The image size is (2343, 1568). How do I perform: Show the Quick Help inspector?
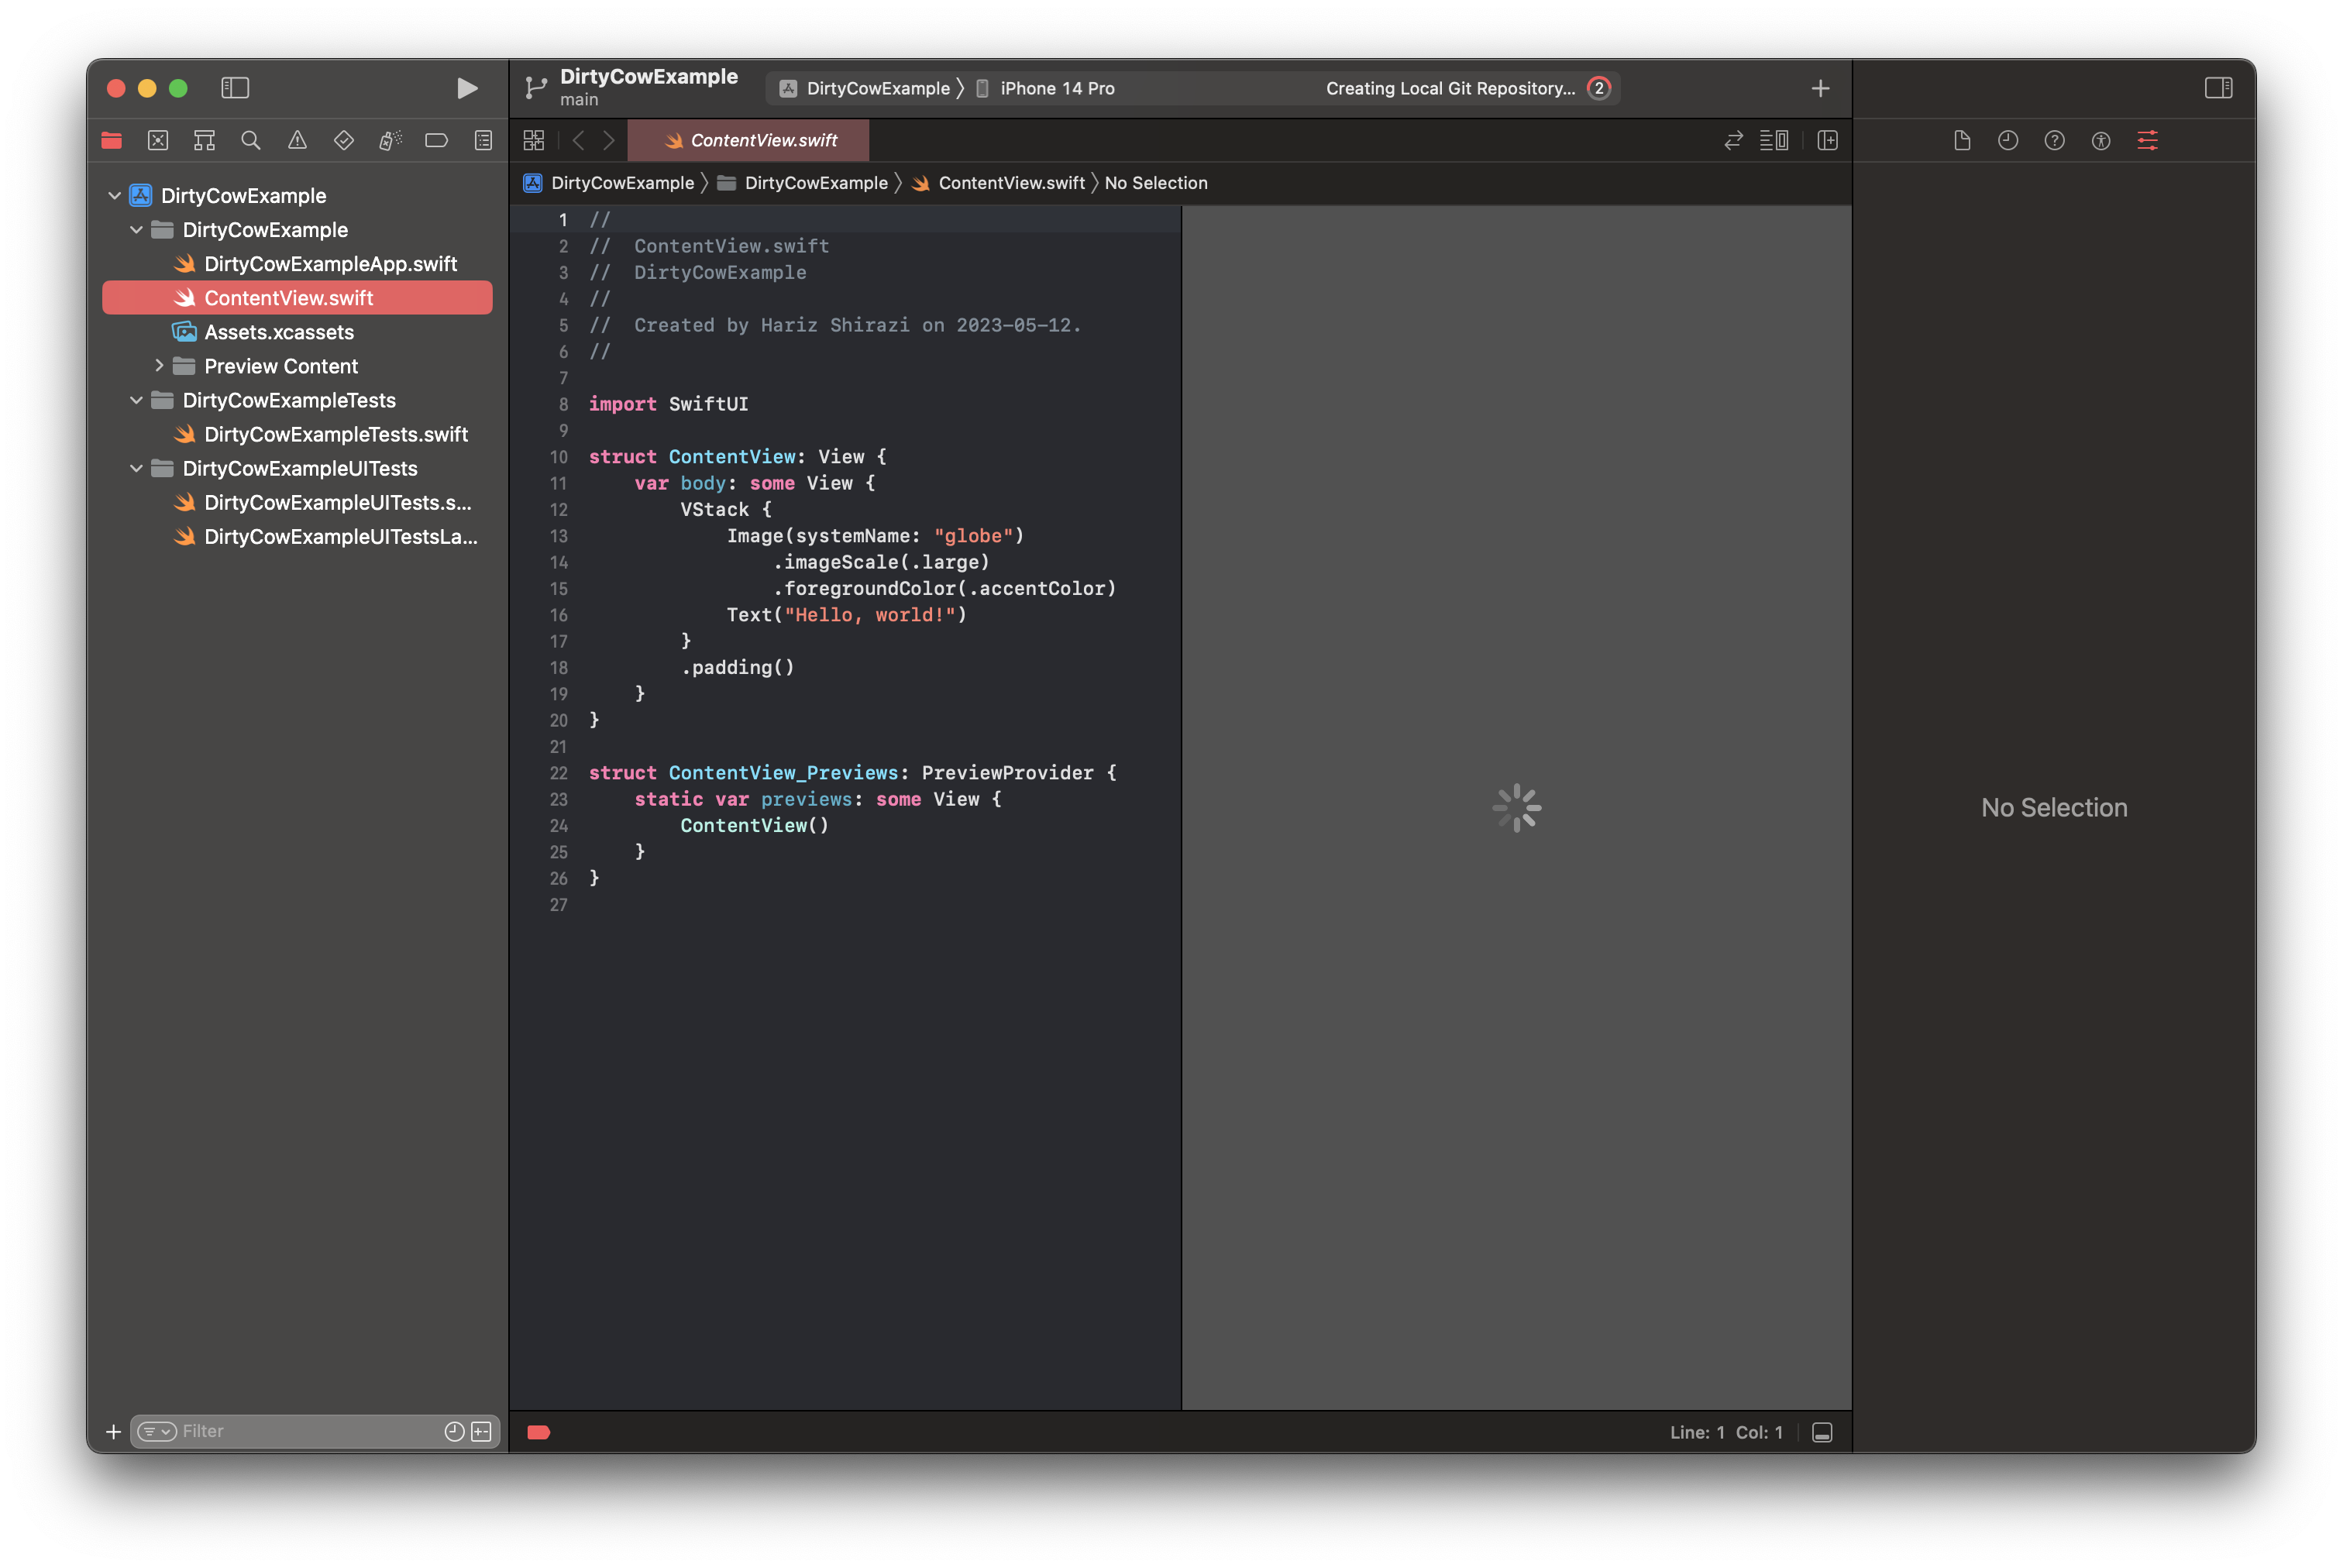point(2054,140)
